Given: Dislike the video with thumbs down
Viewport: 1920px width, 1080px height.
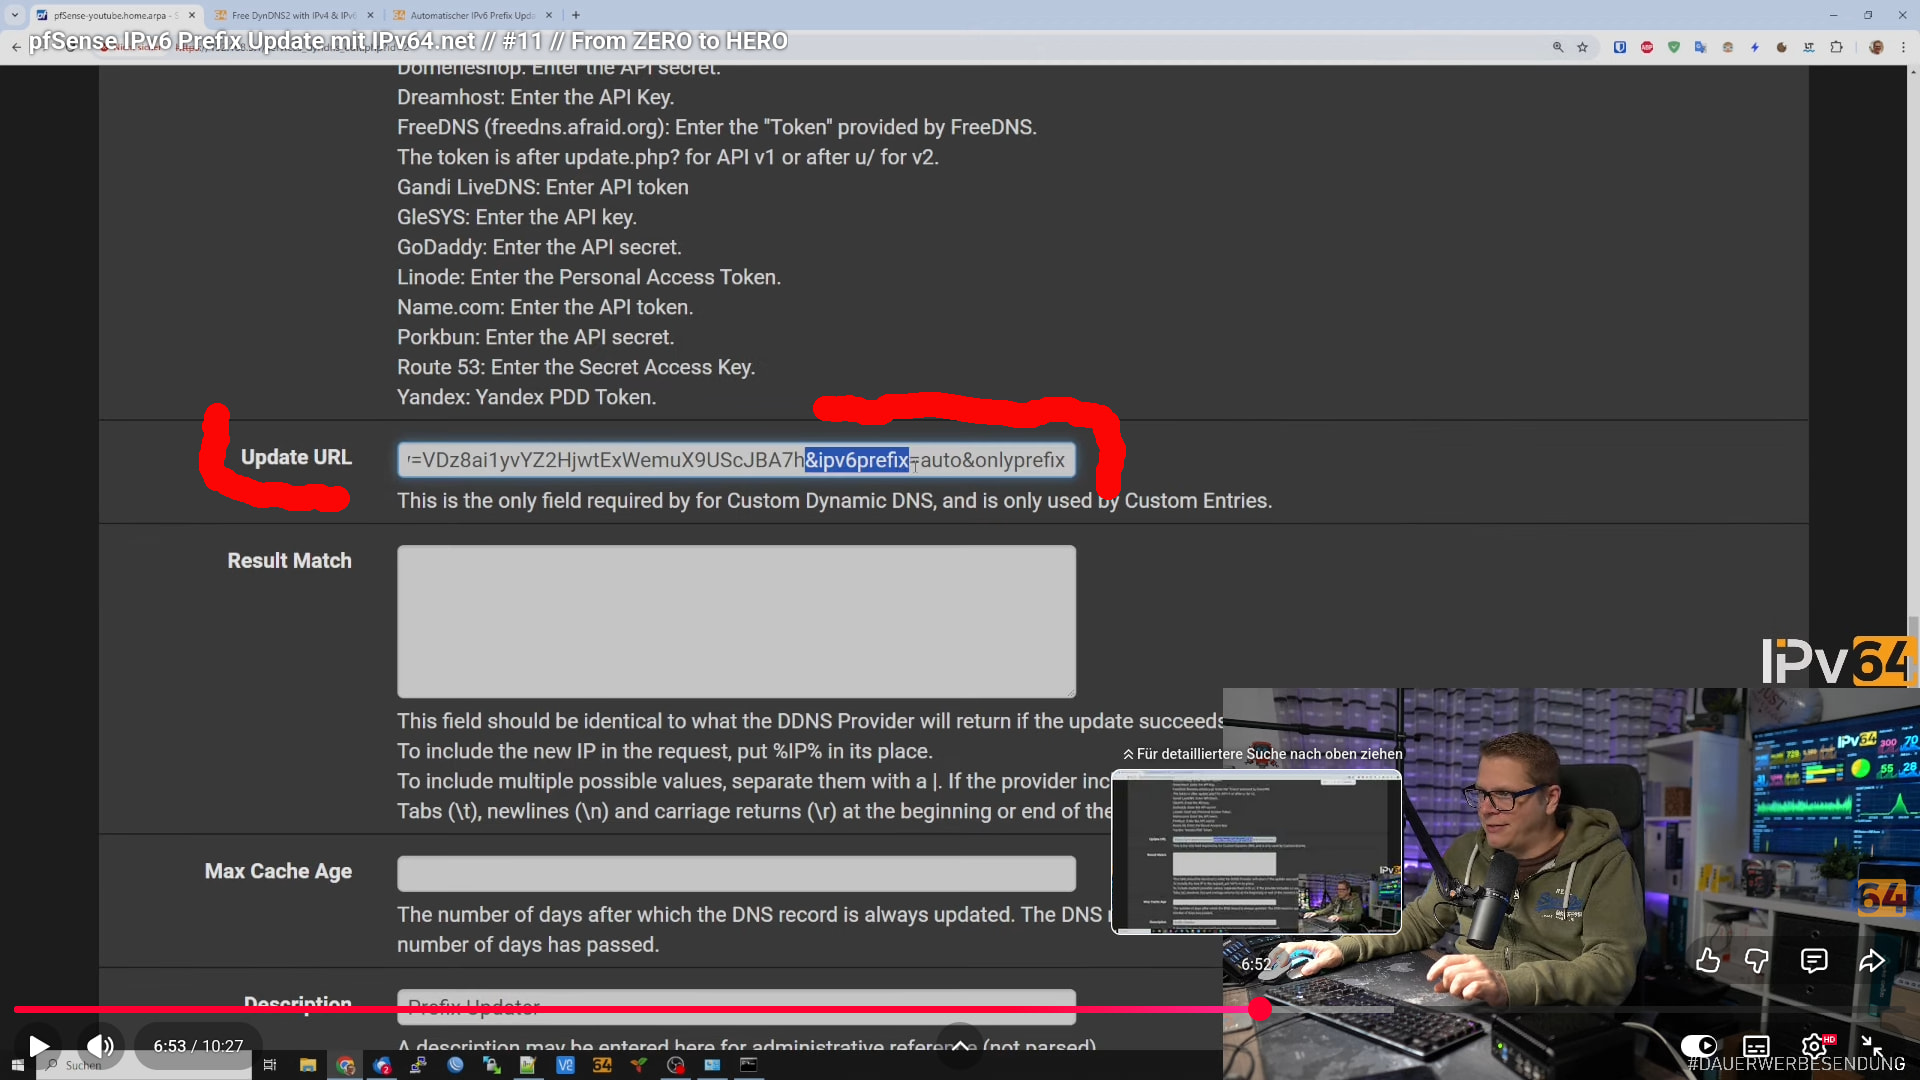Looking at the screenshot, I should pyautogui.click(x=1757, y=961).
